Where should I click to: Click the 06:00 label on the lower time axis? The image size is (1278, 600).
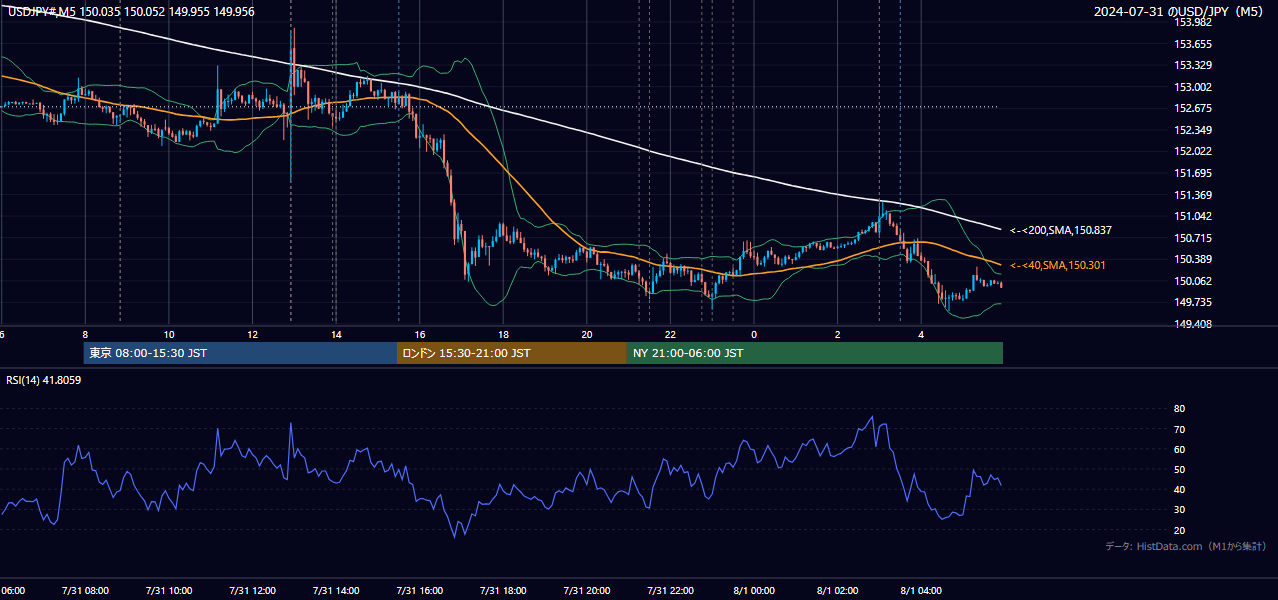[x=13, y=590]
